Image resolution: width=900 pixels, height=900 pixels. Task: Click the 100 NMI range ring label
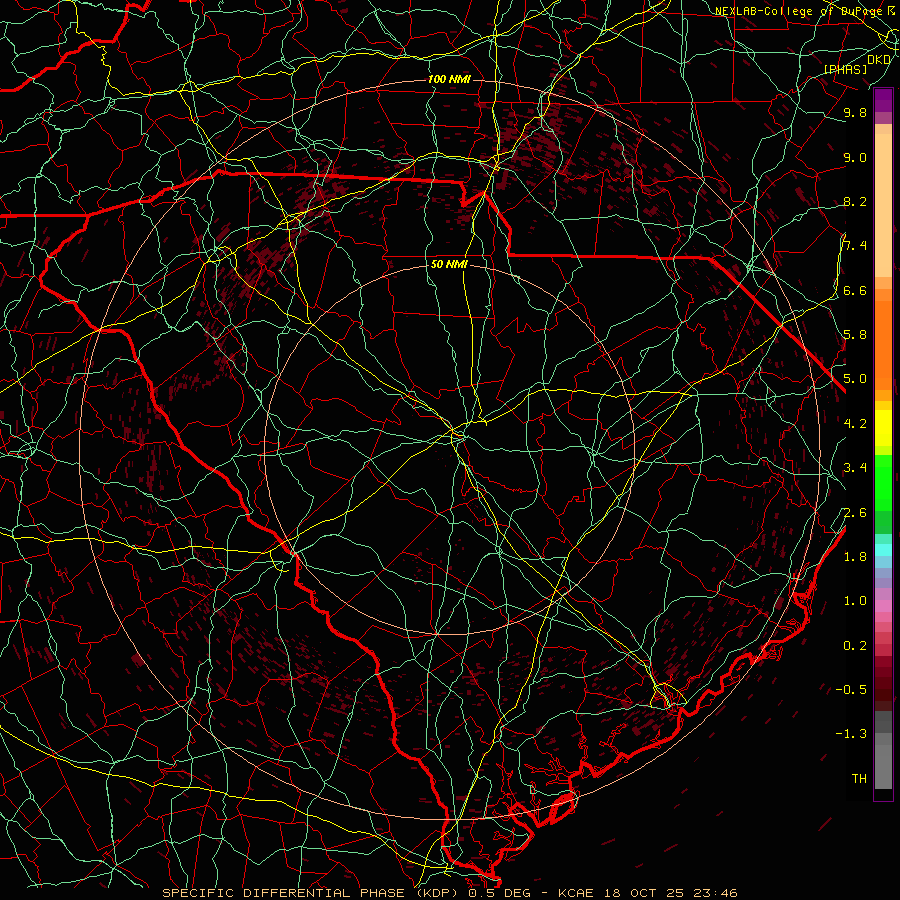coord(449,79)
